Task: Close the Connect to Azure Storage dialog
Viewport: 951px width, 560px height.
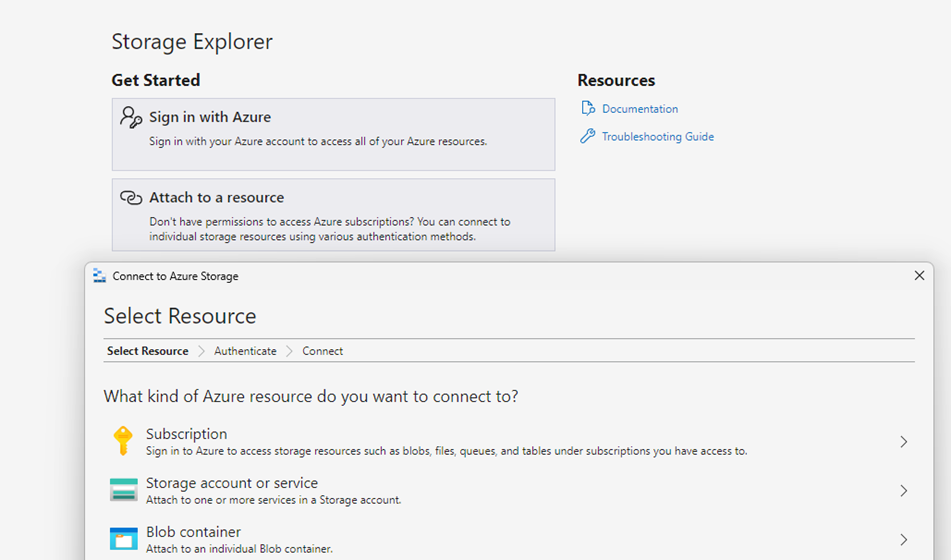Action: 919,276
